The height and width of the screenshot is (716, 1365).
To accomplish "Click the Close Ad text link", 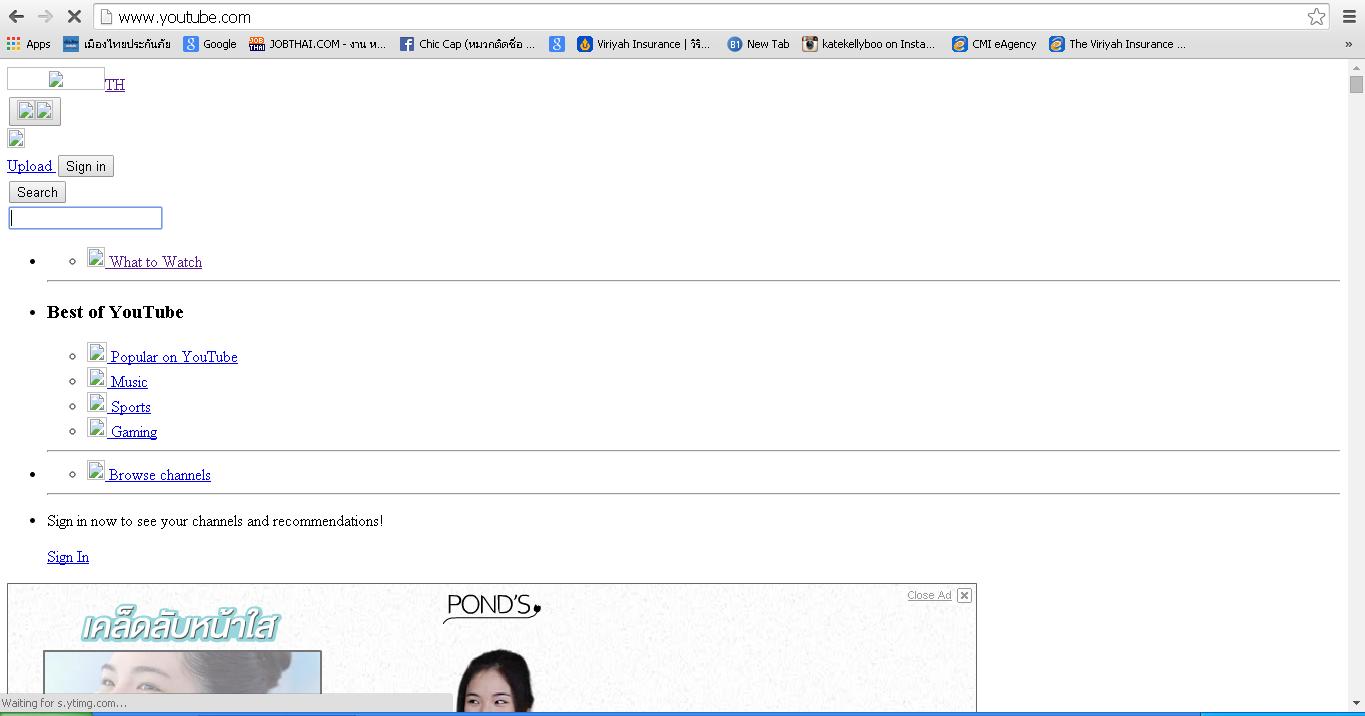I will (929, 595).
